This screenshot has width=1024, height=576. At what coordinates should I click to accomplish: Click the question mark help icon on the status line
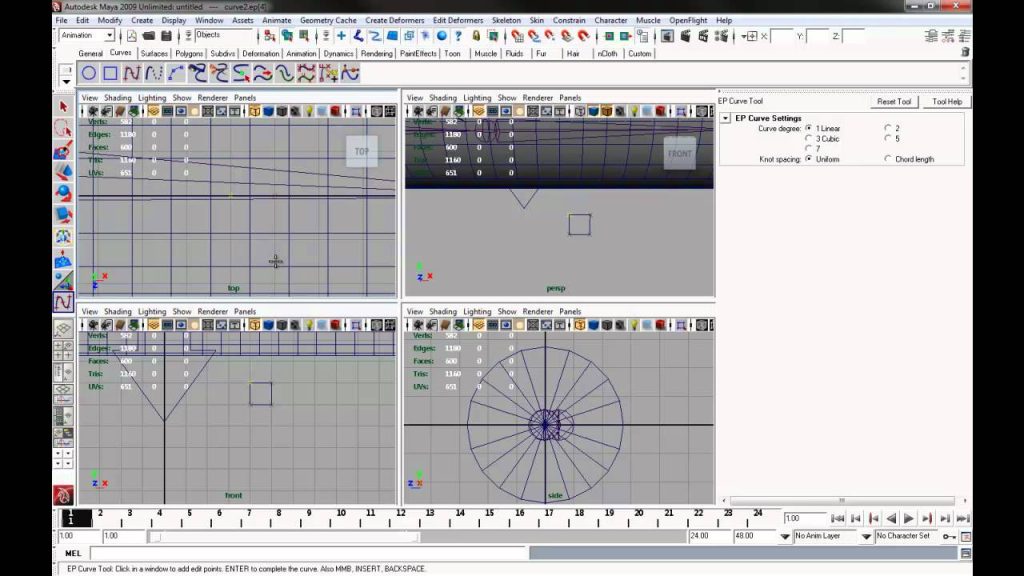tap(458, 36)
